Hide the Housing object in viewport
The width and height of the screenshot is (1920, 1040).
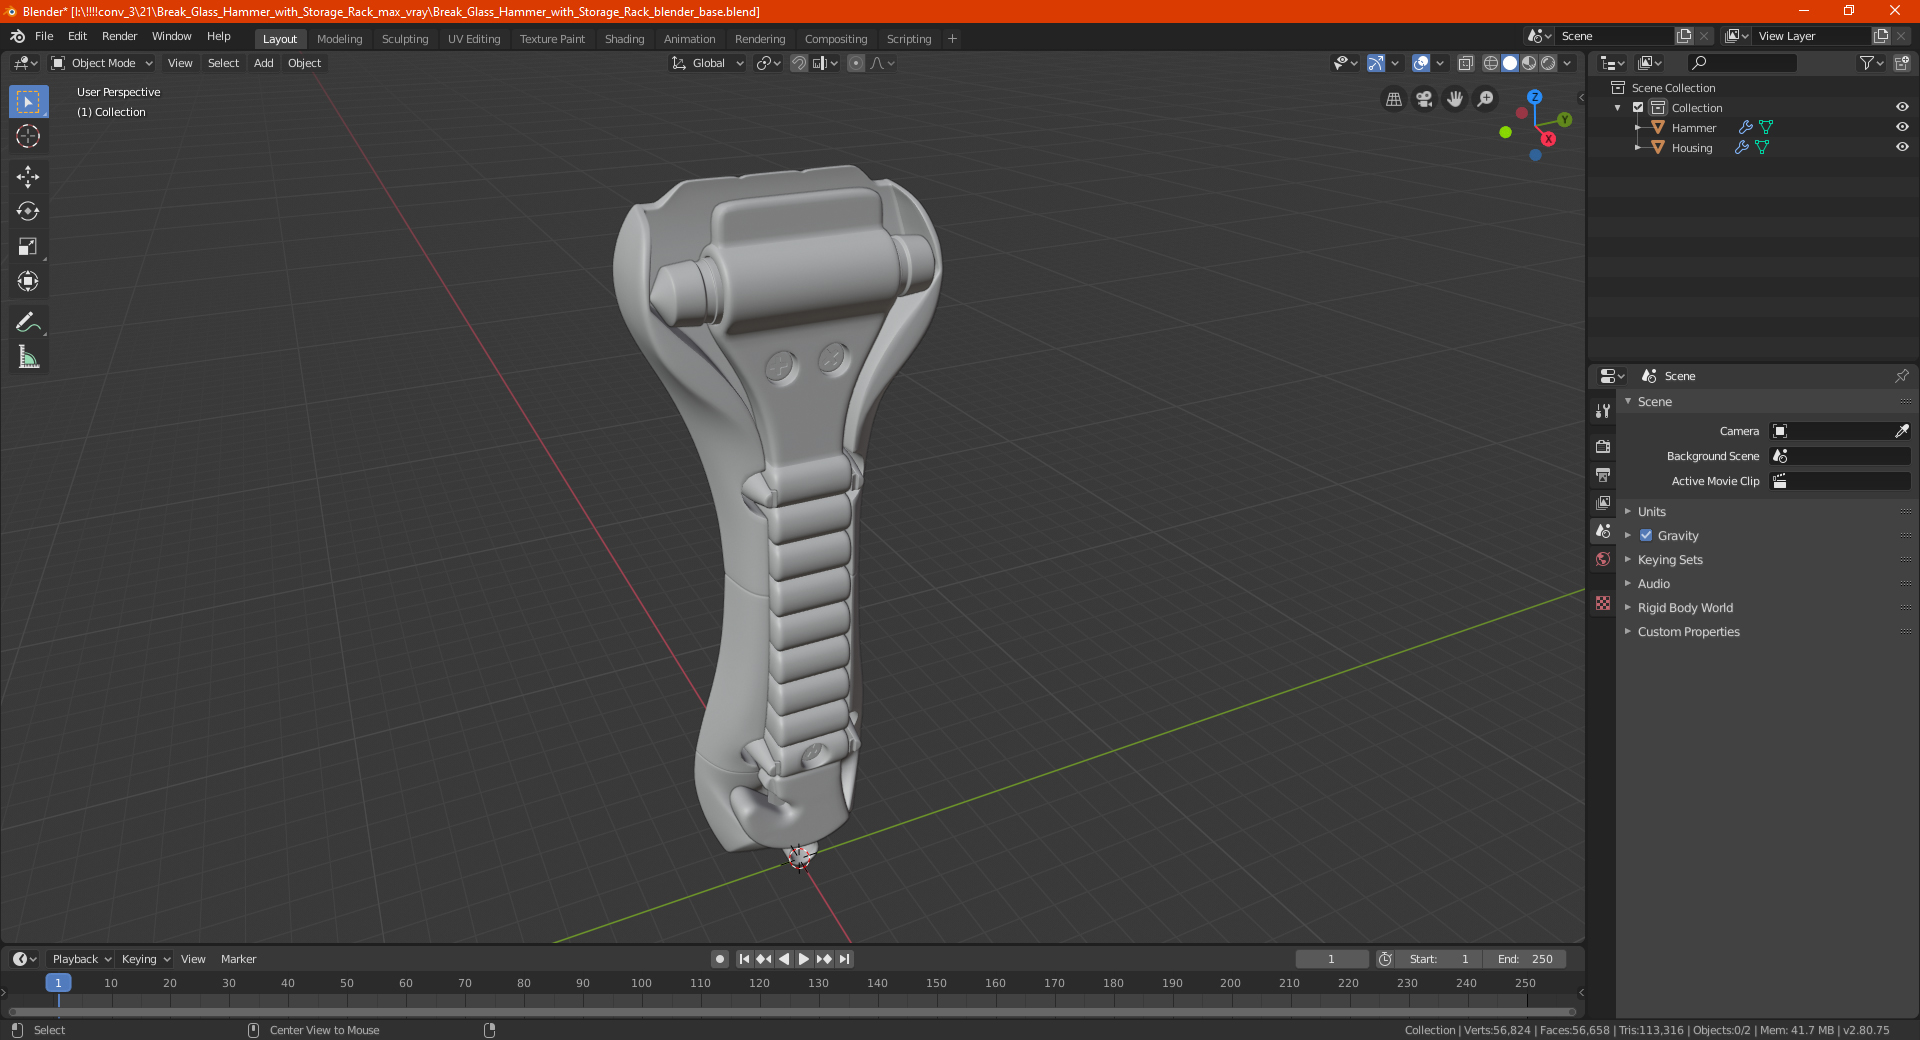click(1902, 147)
